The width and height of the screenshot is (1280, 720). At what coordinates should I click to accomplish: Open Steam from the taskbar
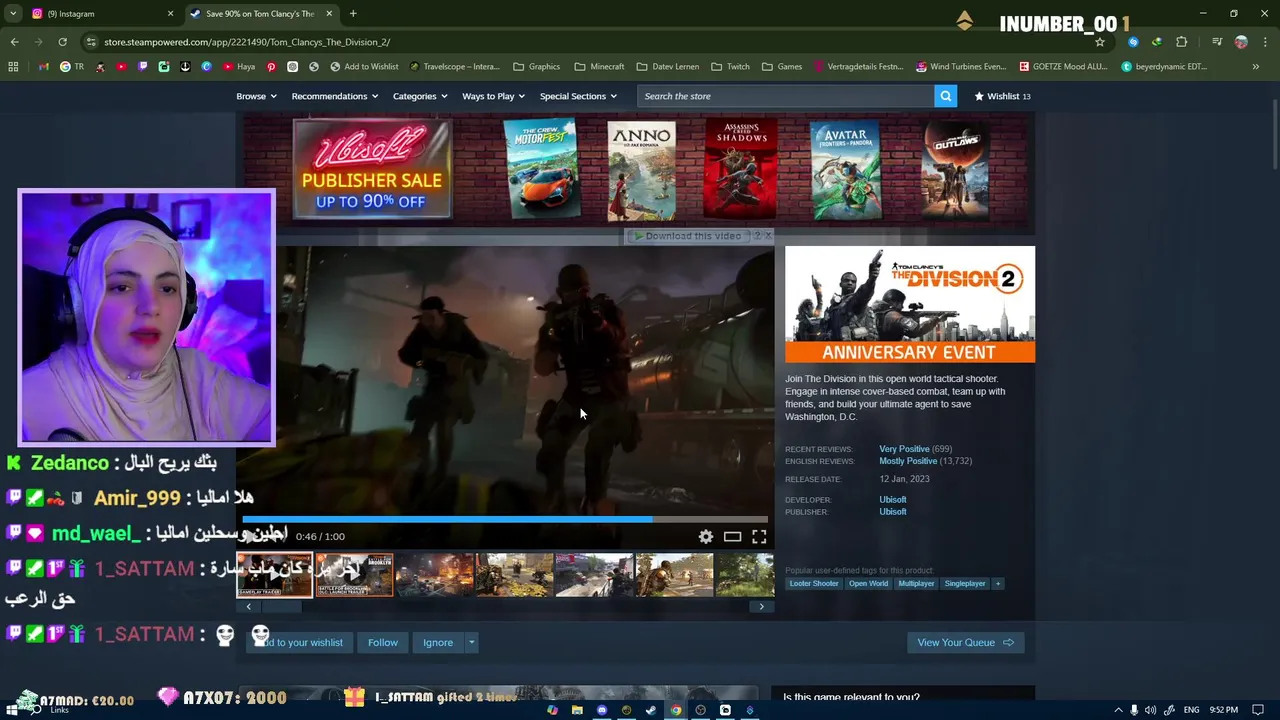[651, 710]
